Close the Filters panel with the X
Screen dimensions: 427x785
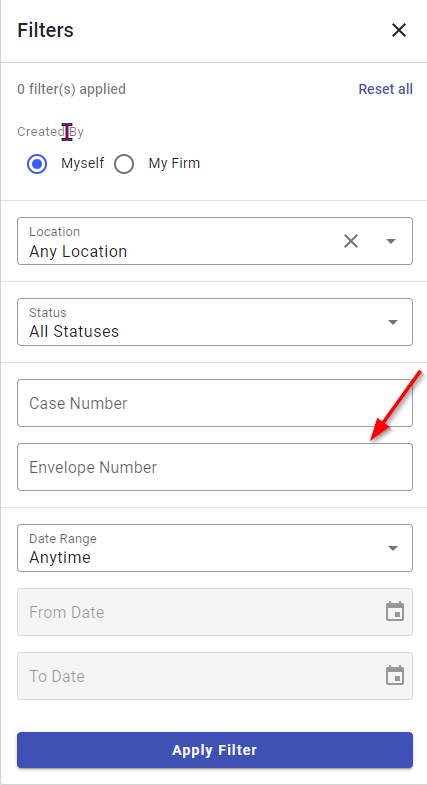398,31
